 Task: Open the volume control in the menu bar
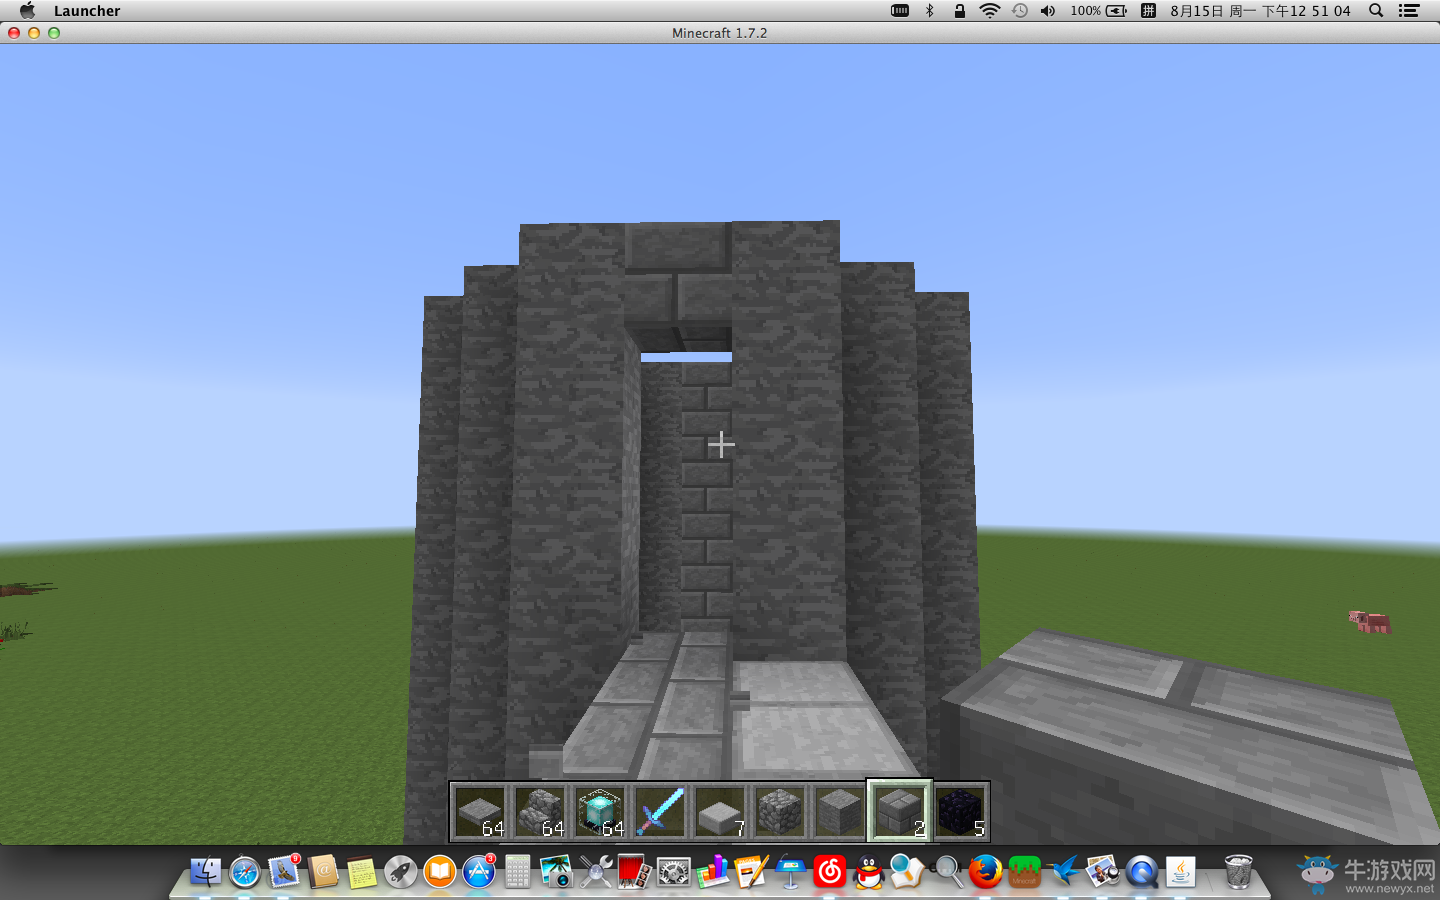(1048, 10)
